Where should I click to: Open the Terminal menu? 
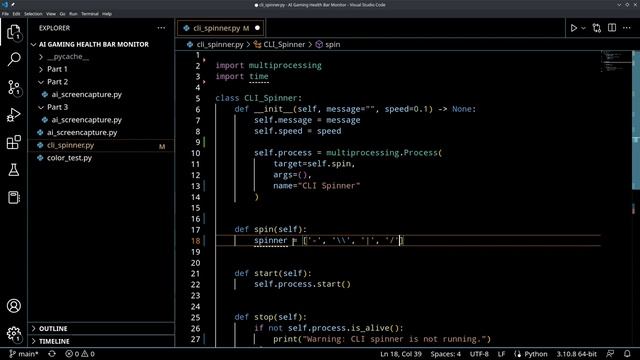coord(90,13)
